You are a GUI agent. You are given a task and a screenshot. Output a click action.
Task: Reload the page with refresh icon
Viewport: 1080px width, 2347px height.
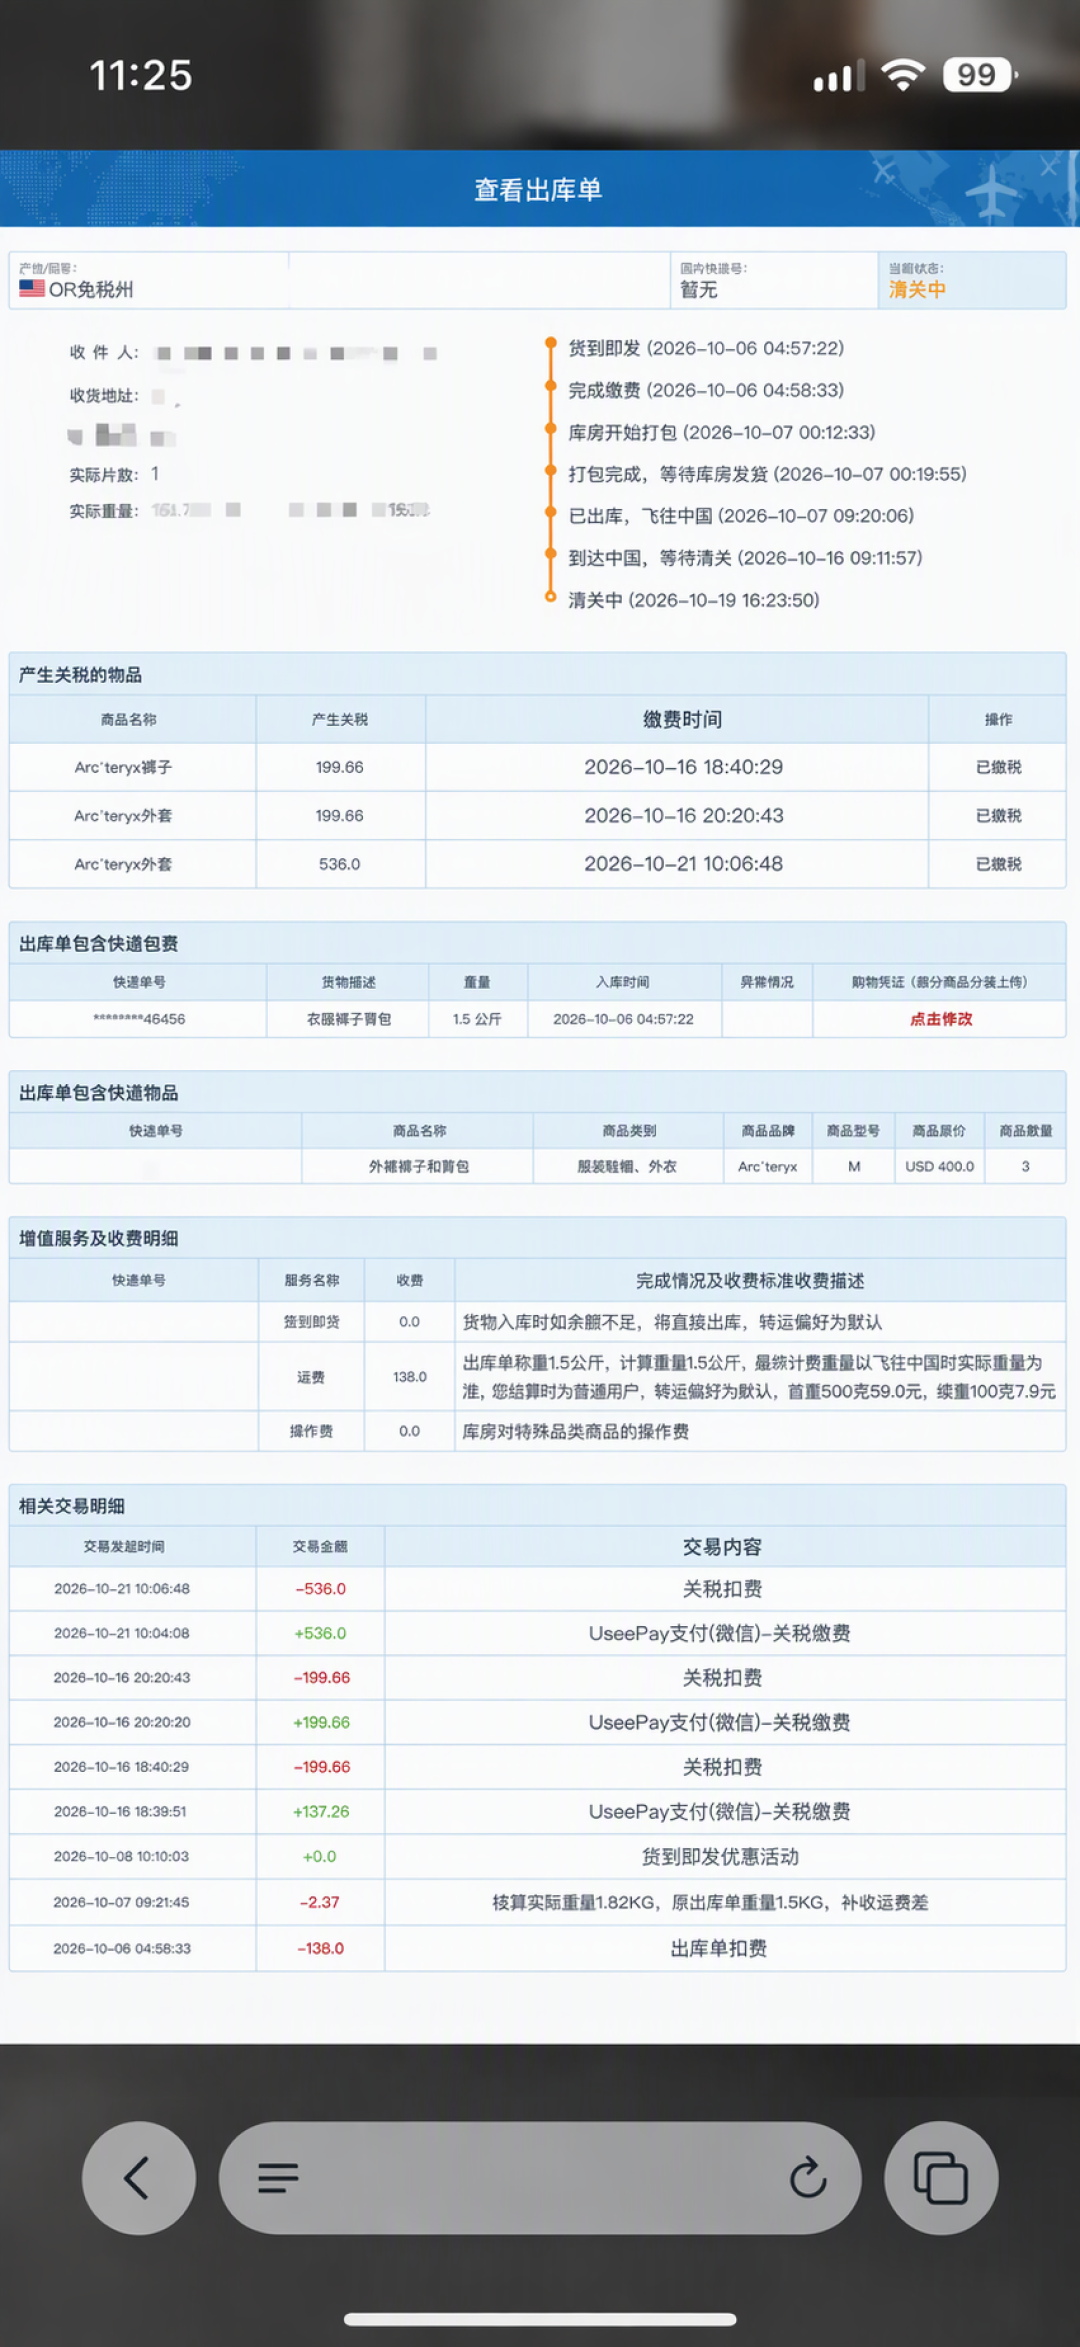[x=808, y=2177]
